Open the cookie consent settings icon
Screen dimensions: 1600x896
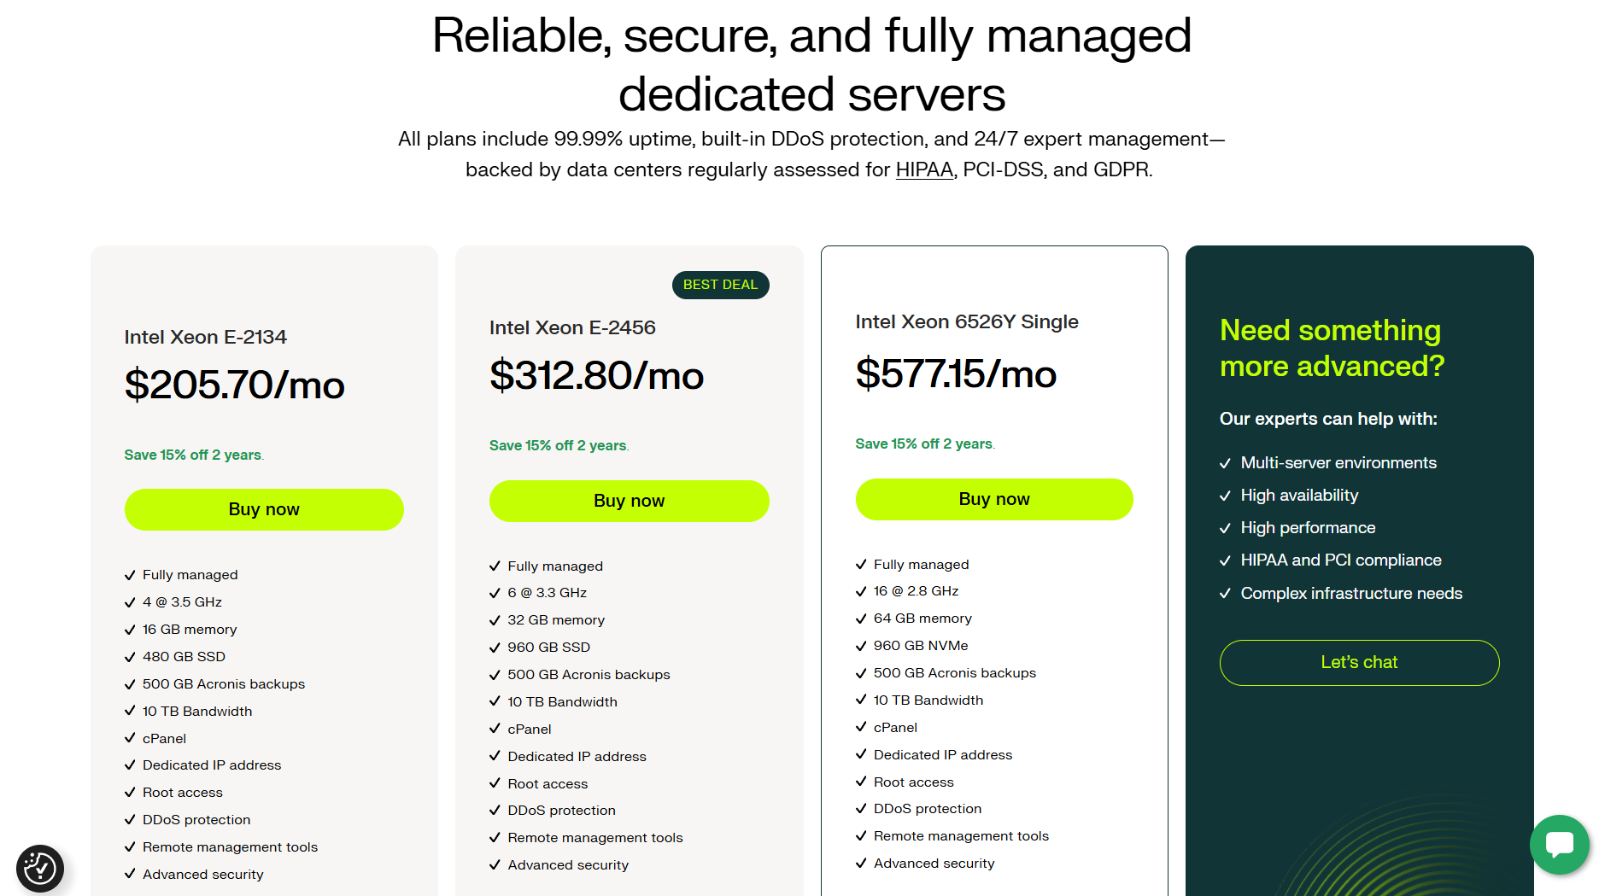(39, 868)
